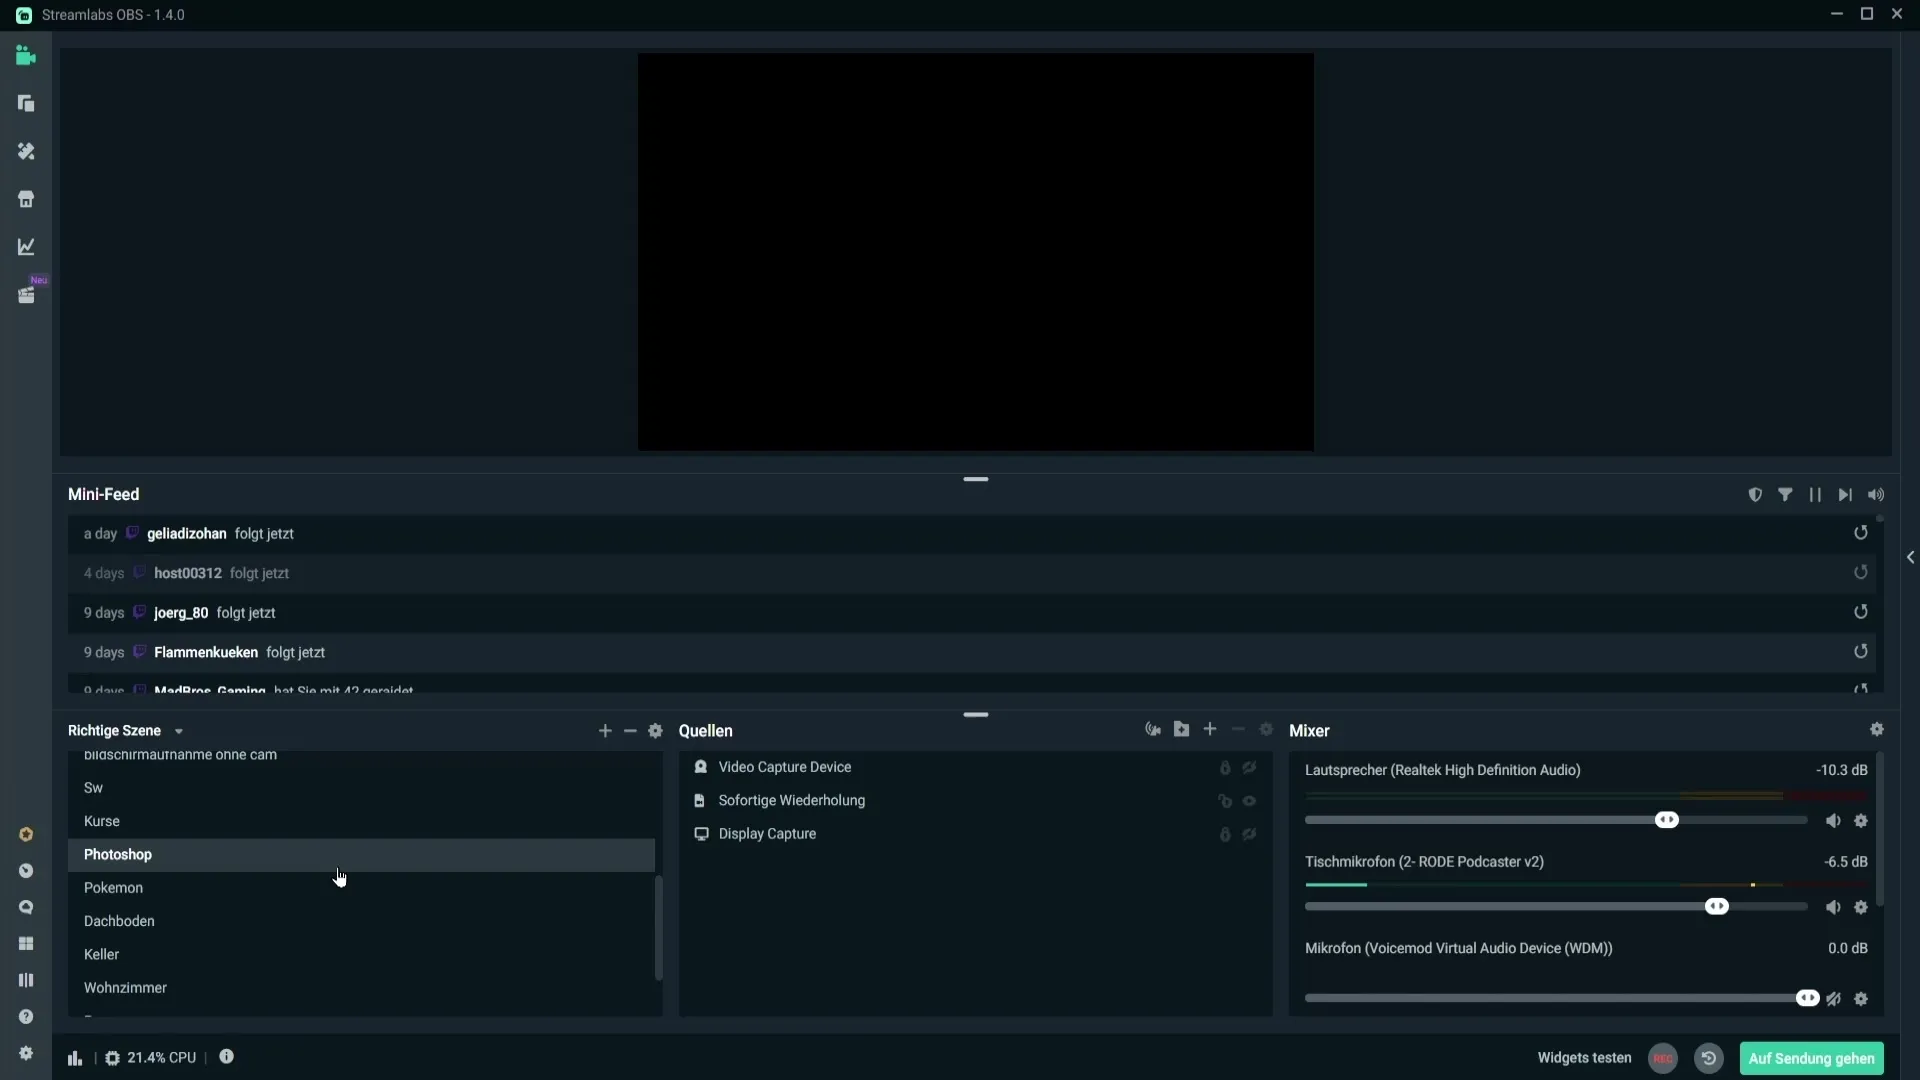Image resolution: width=1920 pixels, height=1080 pixels.
Task: Toggle lock on Video Capture Device
Action: point(1225,768)
